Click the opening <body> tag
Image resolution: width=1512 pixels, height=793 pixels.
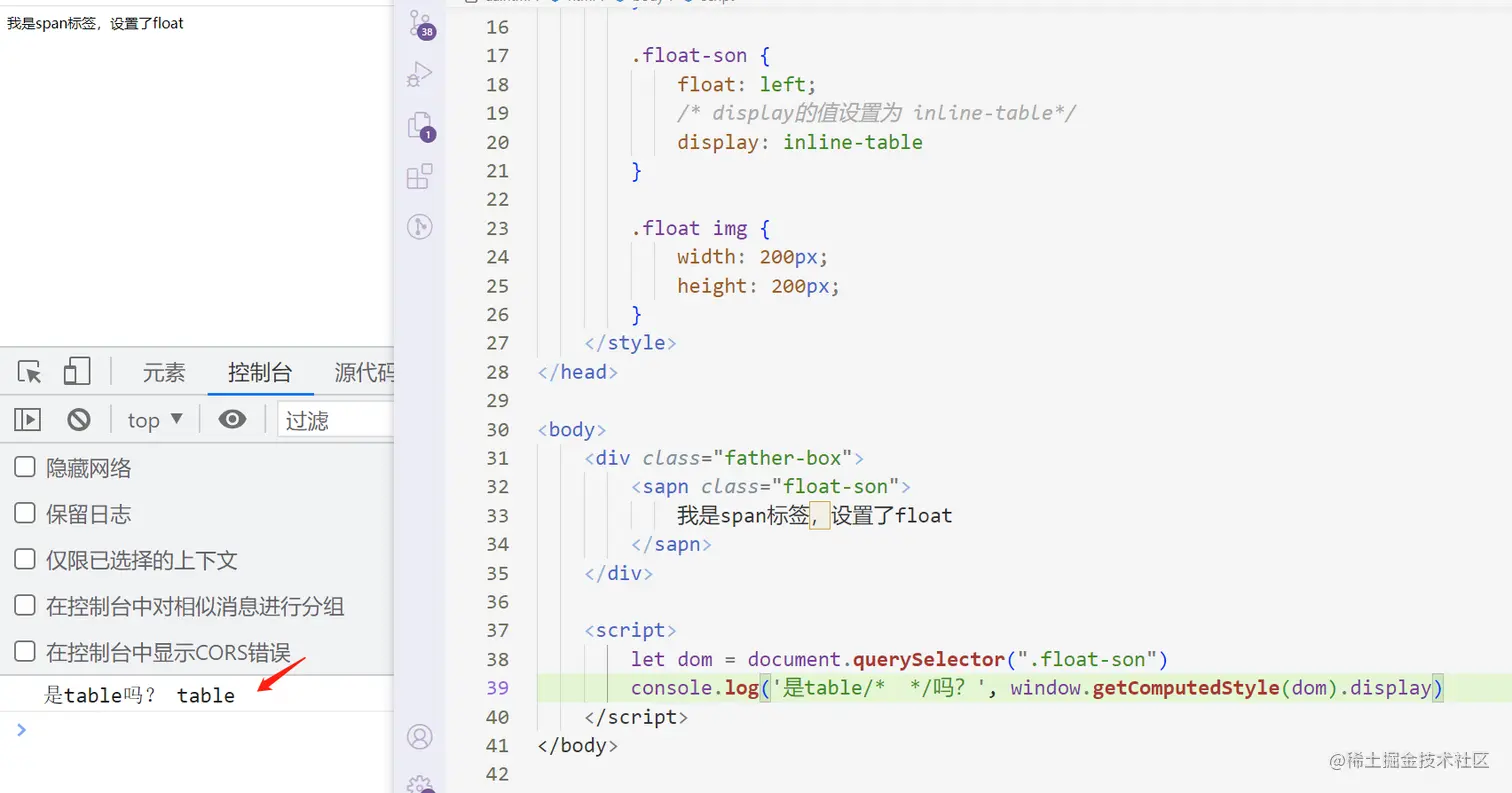pos(572,430)
